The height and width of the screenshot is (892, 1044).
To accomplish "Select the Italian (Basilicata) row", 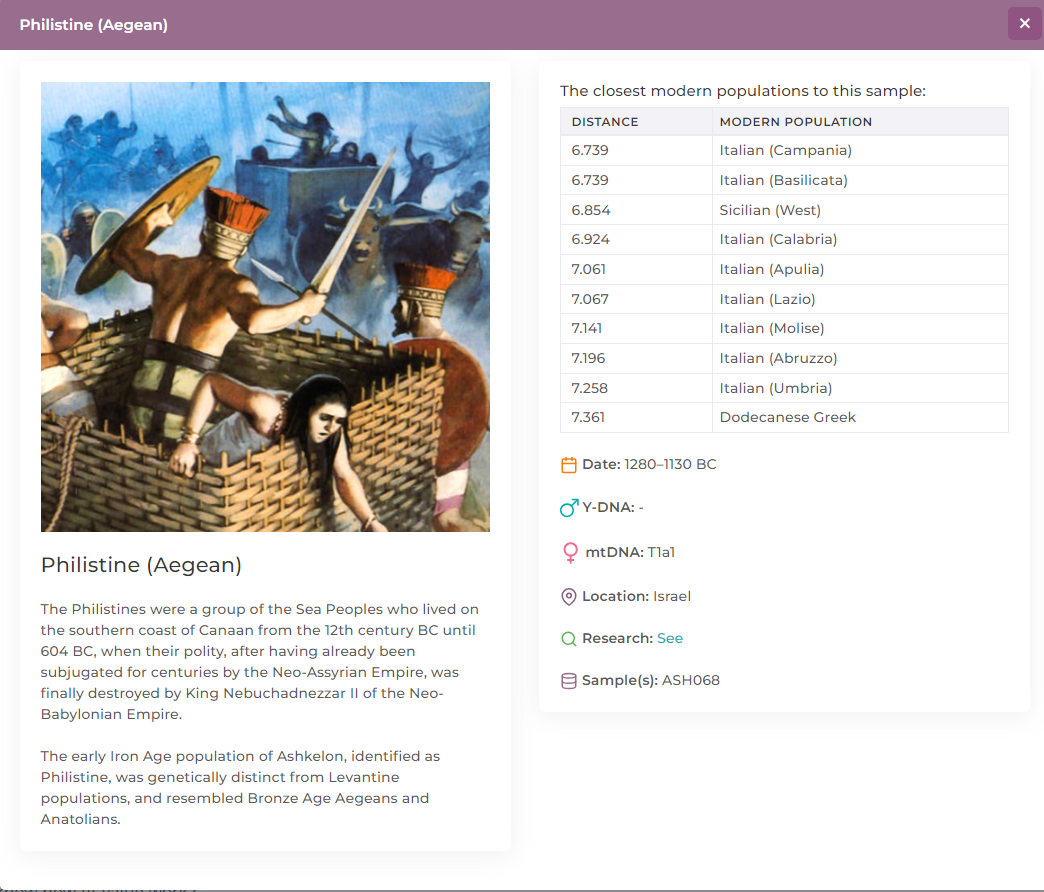I will (784, 180).
